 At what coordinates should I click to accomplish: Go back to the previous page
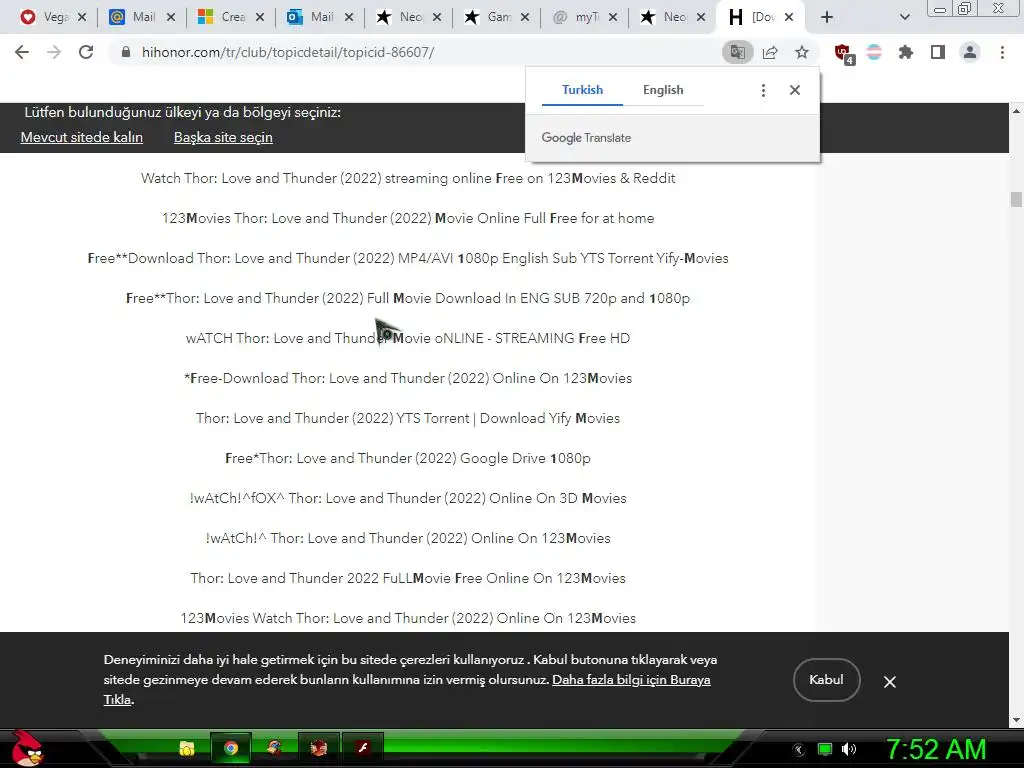[22, 52]
